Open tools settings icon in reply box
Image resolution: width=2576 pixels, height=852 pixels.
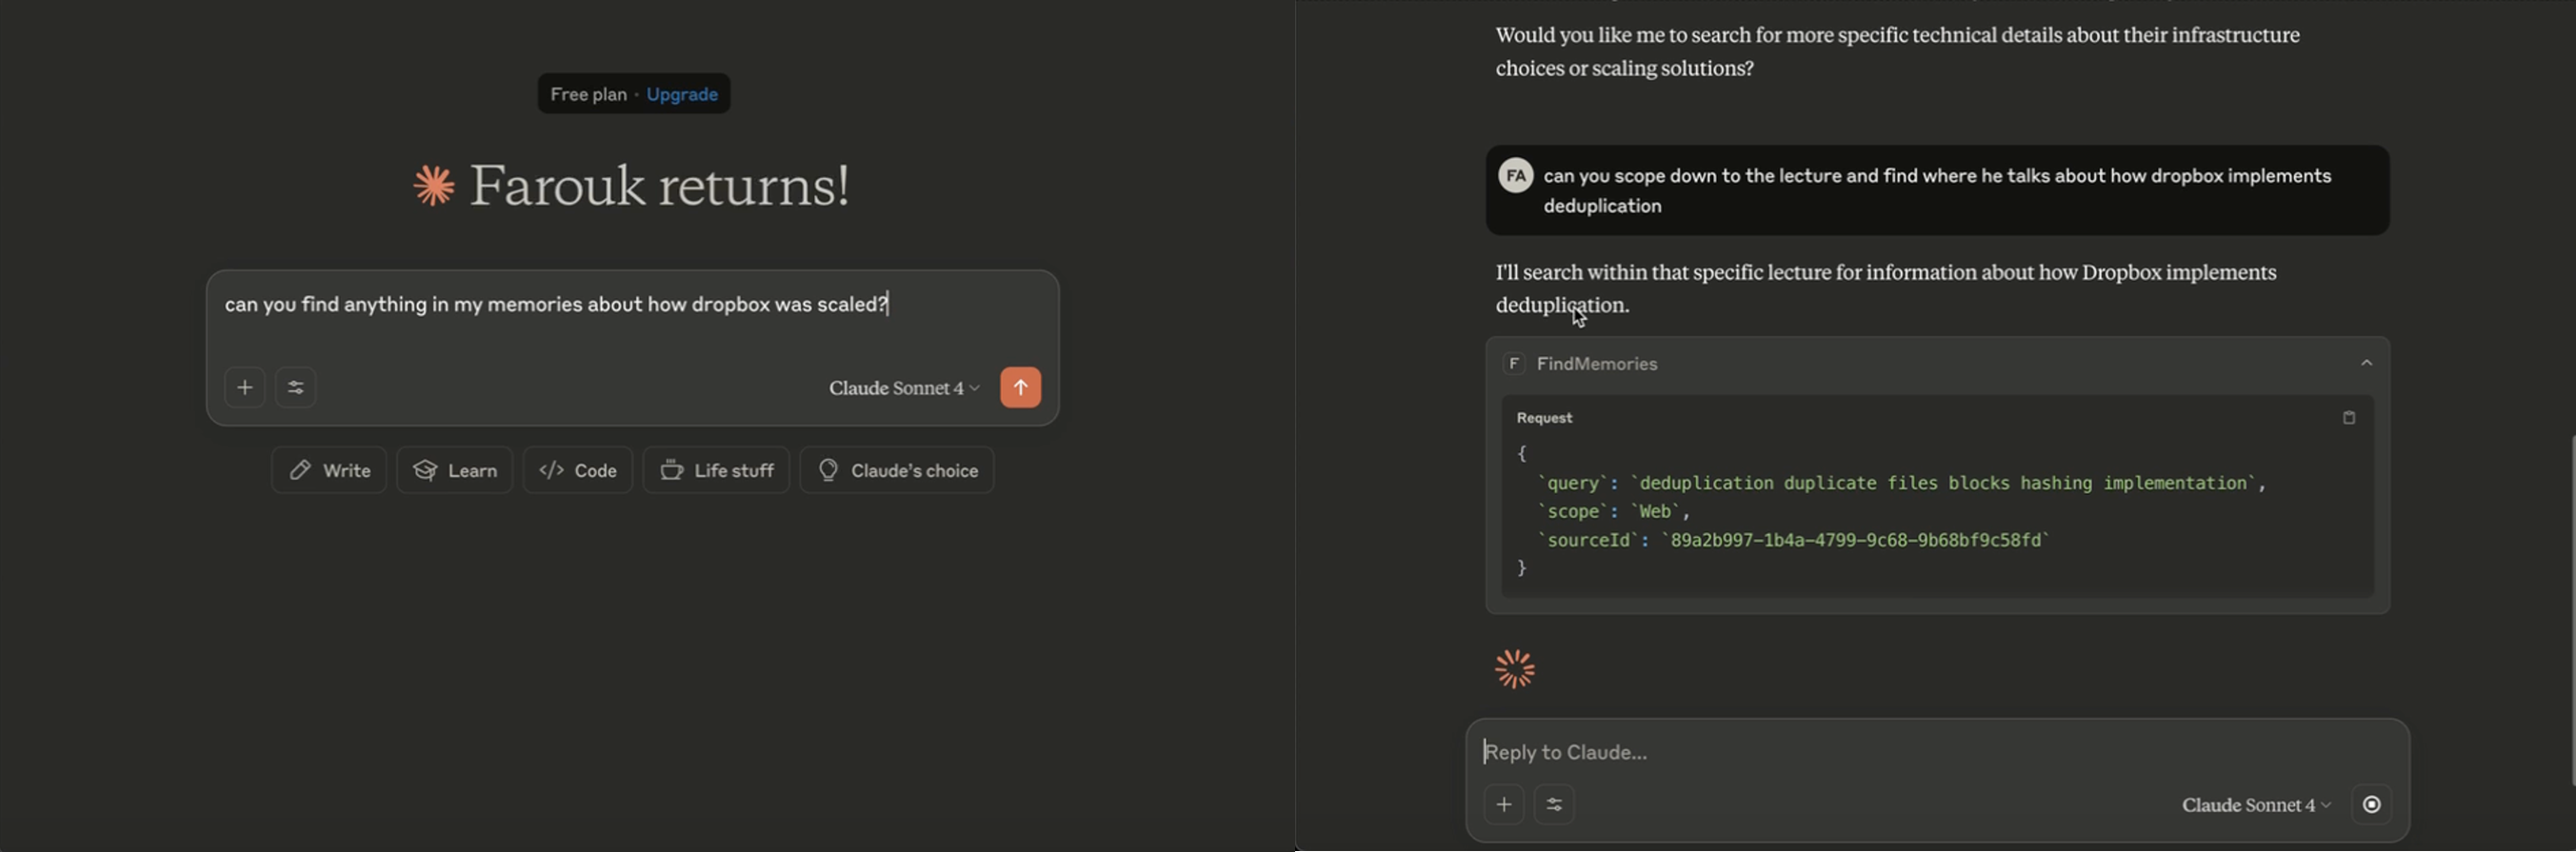(x=1554, y=805)
